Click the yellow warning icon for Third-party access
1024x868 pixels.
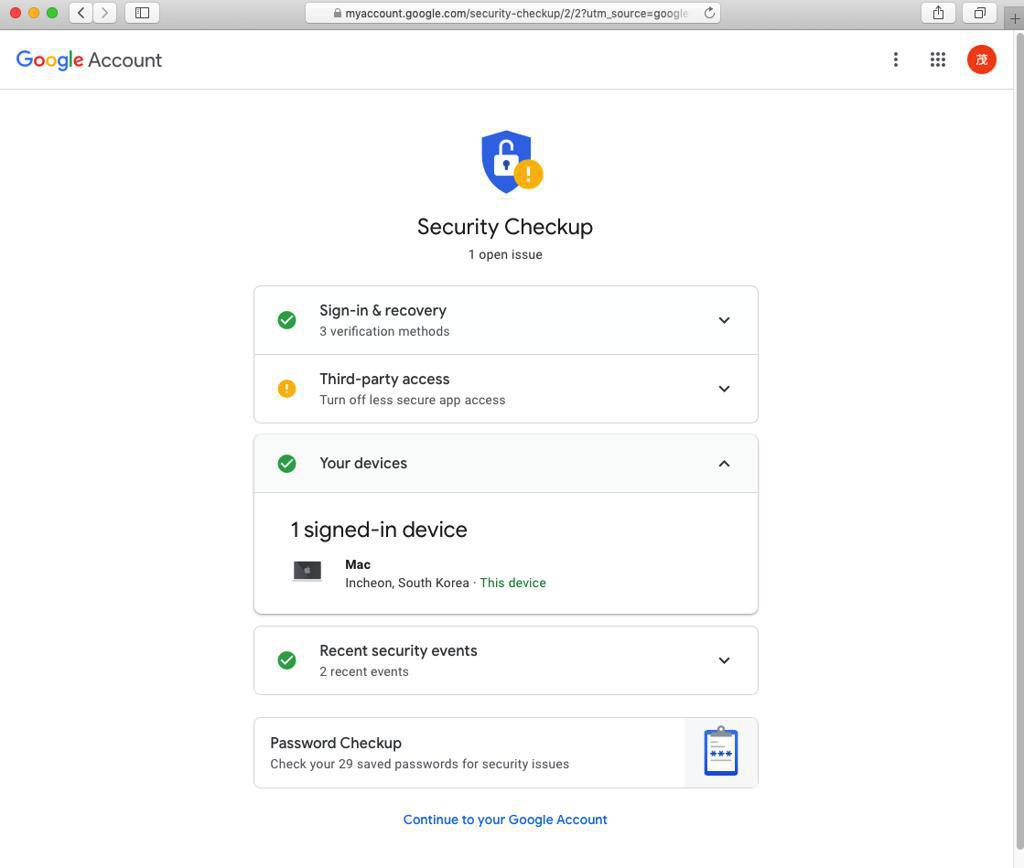287,389
